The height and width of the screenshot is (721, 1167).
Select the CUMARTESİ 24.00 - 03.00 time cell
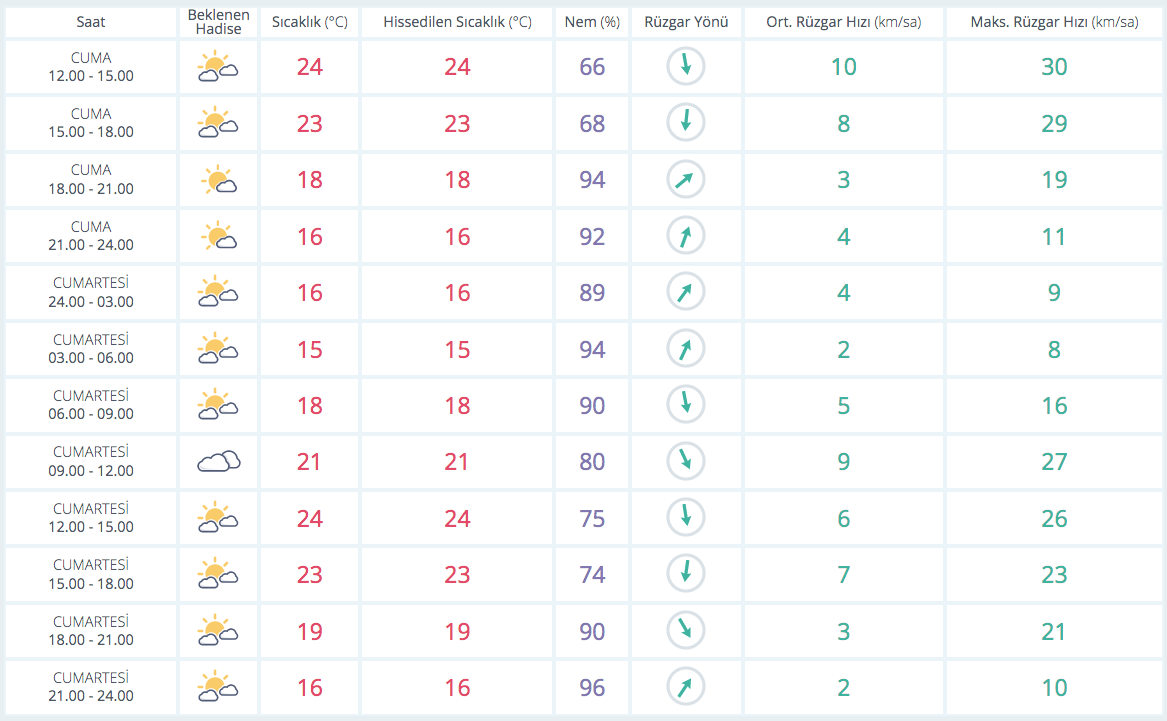[91, 292]
